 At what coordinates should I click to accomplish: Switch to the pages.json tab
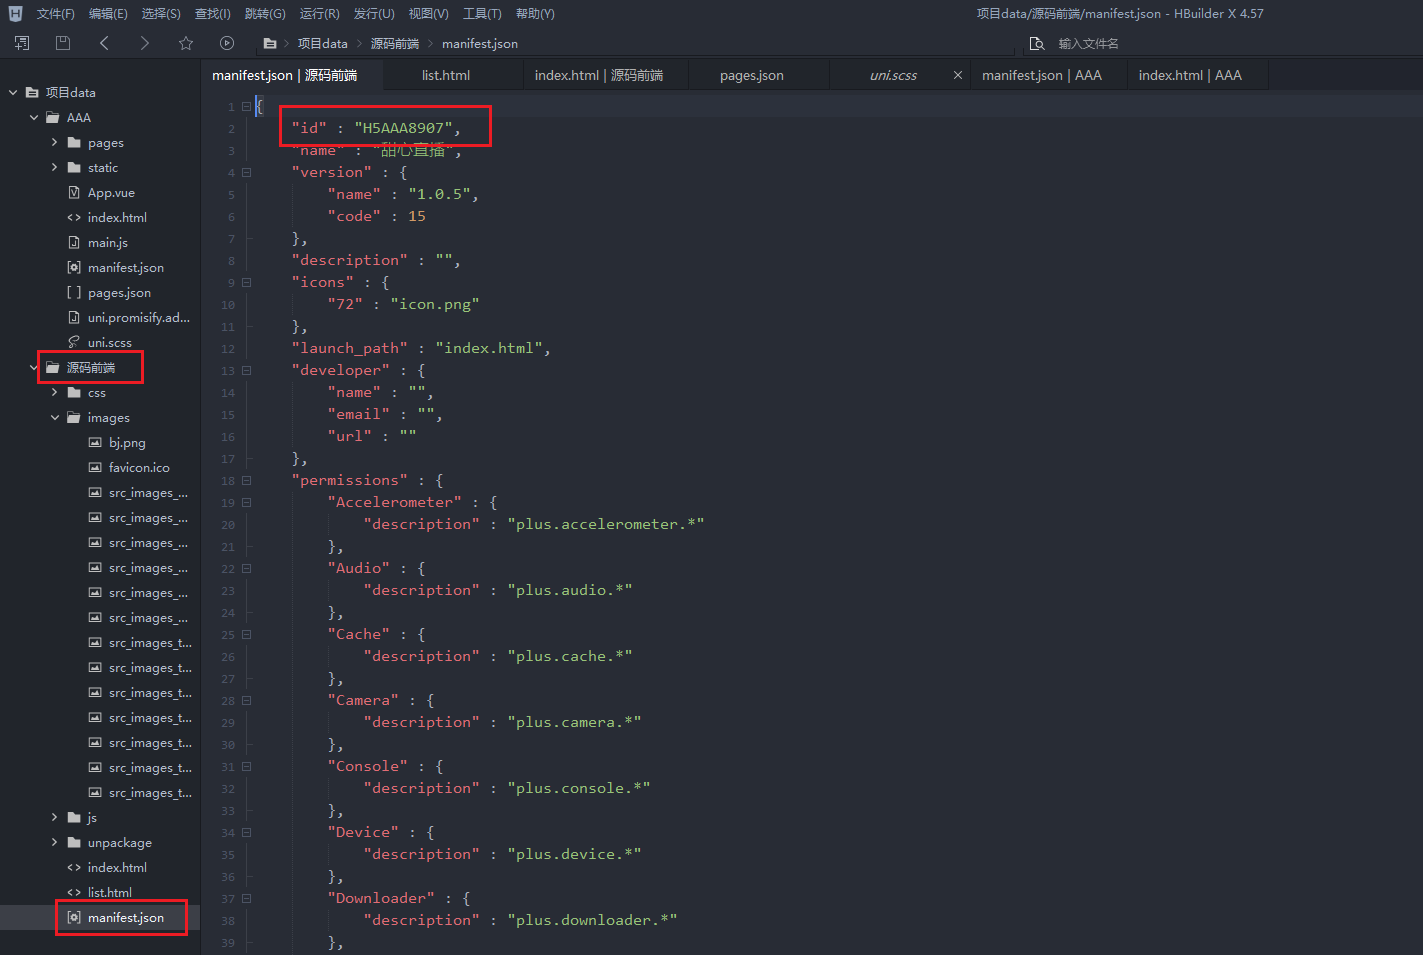751,75
